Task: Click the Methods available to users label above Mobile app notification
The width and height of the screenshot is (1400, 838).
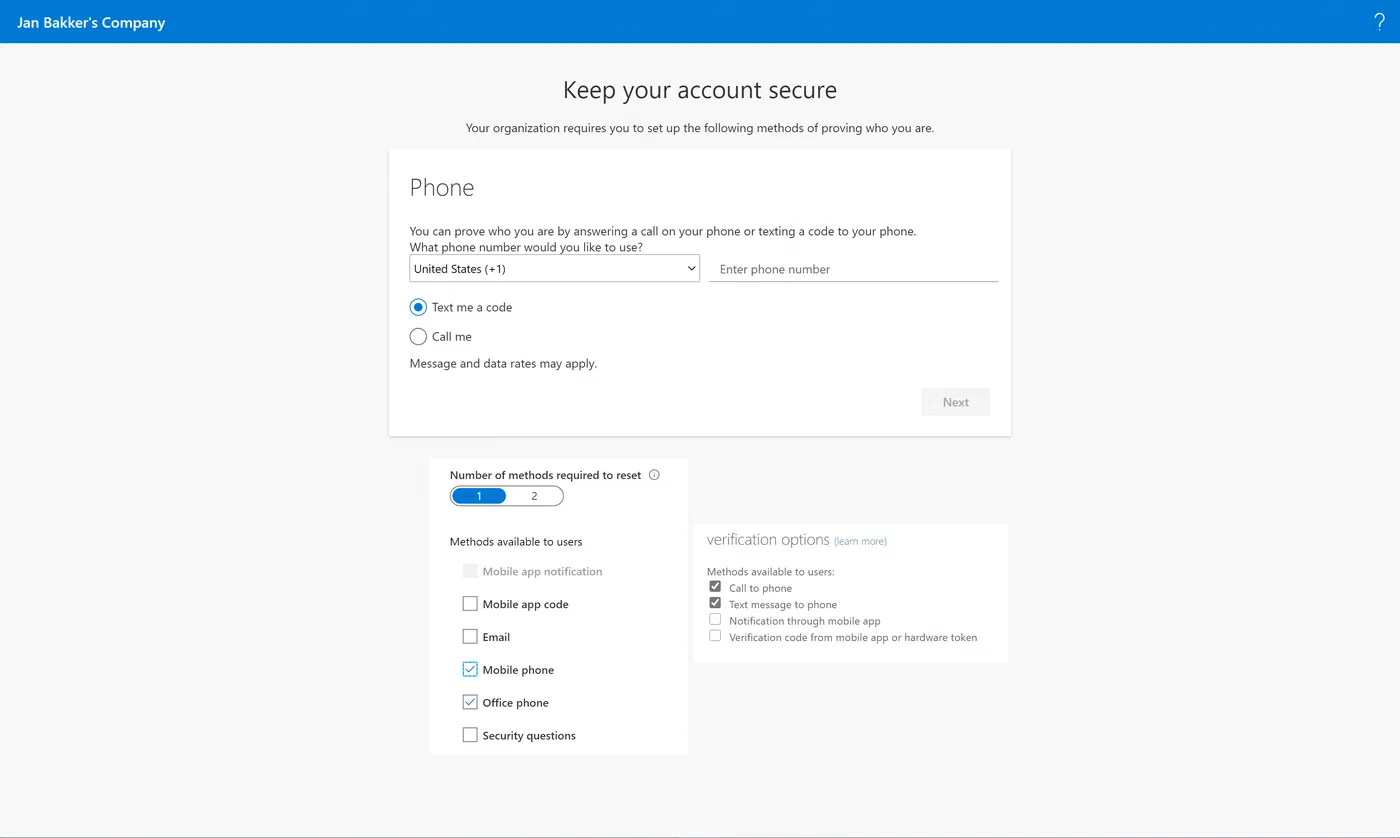Action: pyautogui.click(x=516, y=542)
